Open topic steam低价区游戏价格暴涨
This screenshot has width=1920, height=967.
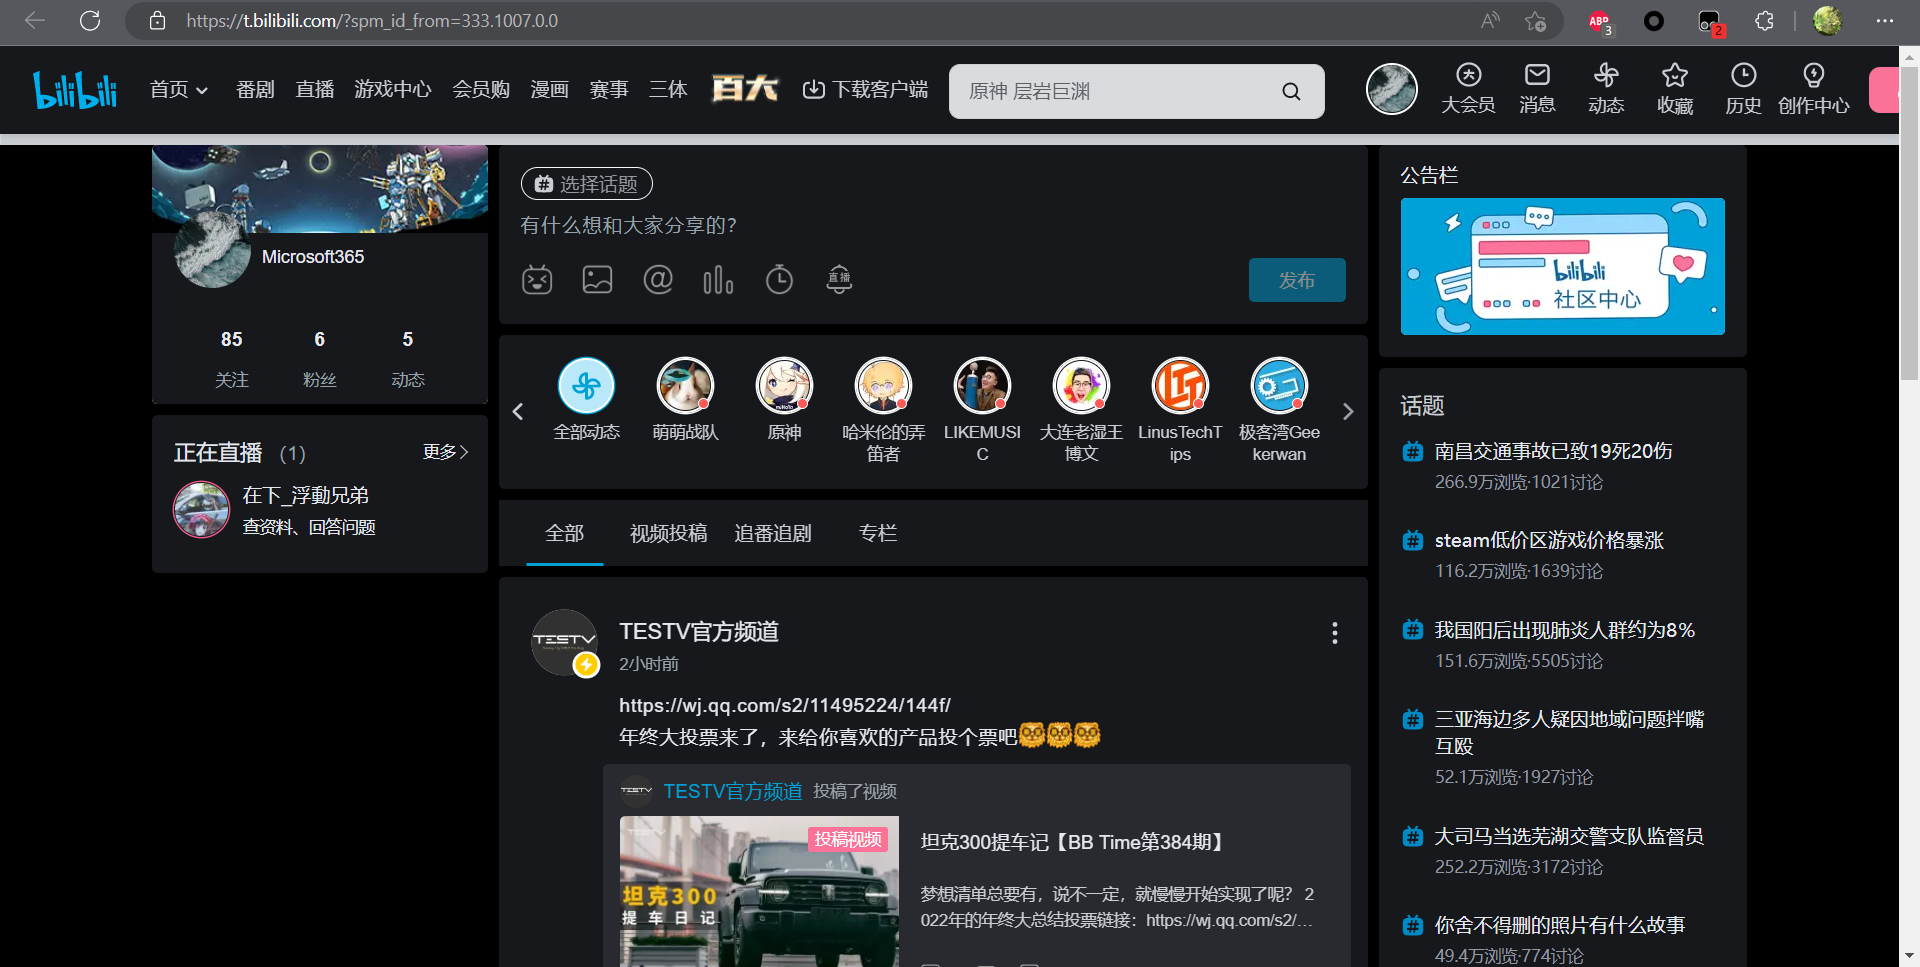pyautogui.click(x=1549, y=540)
